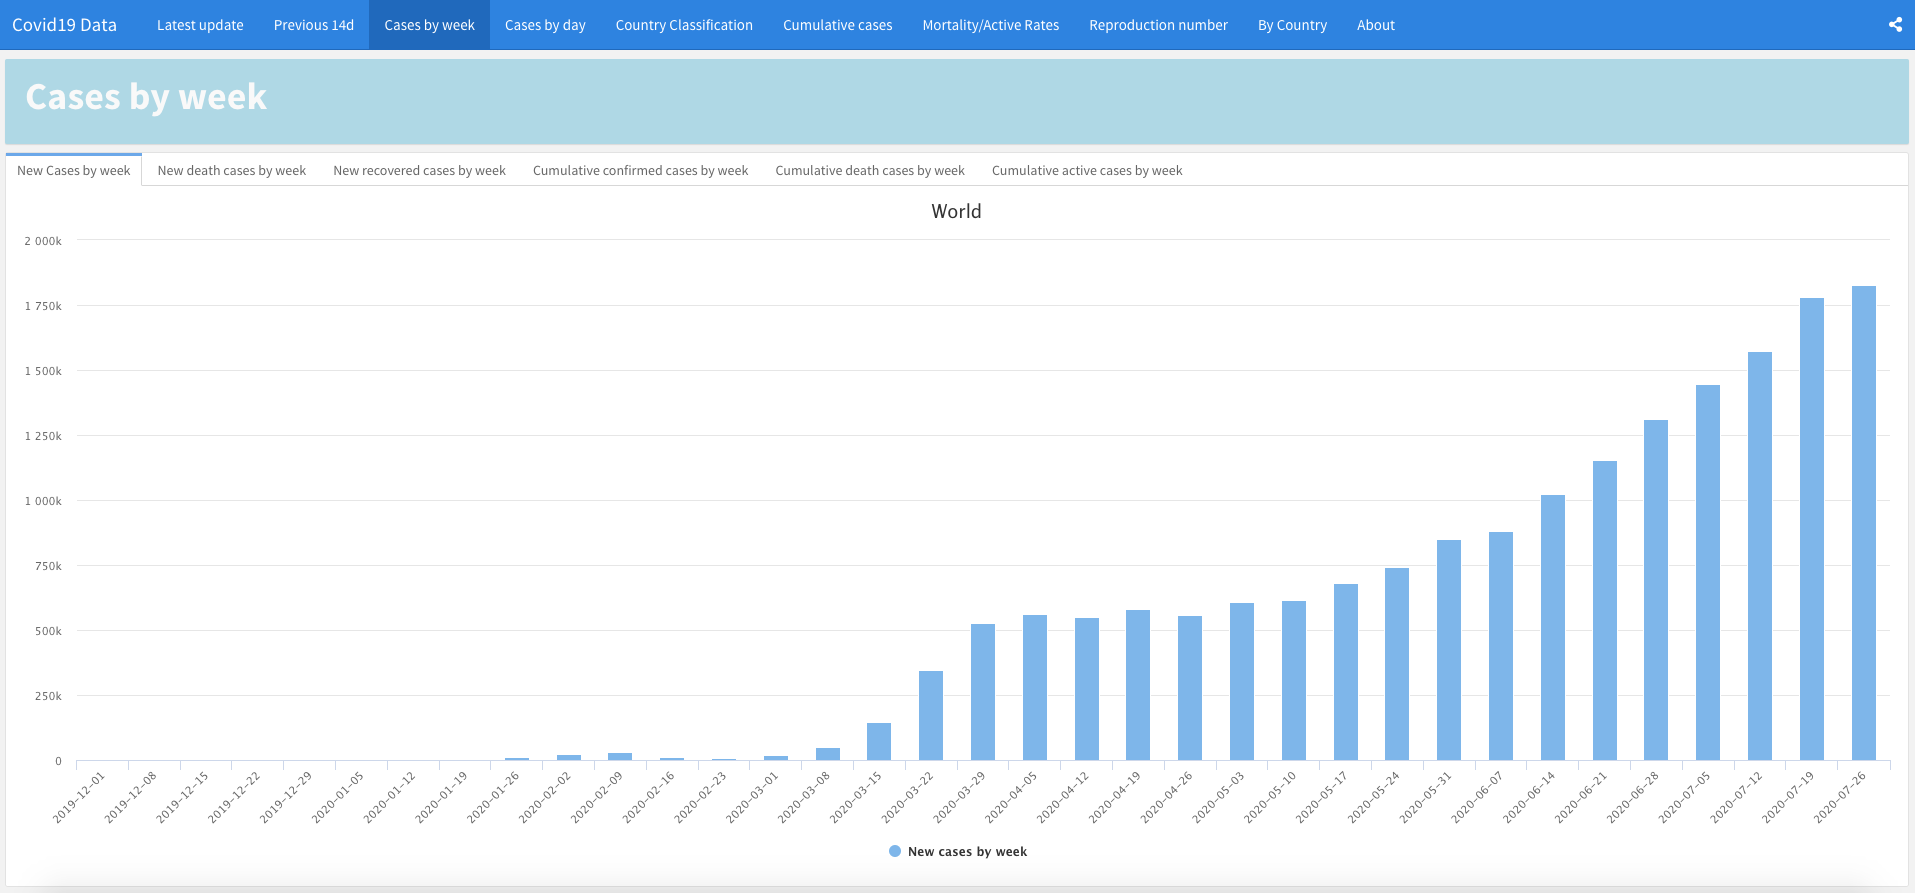Screen dimensions: 1915x893
Task: Open the Latest update page
Action: click(x=200, y=25)
